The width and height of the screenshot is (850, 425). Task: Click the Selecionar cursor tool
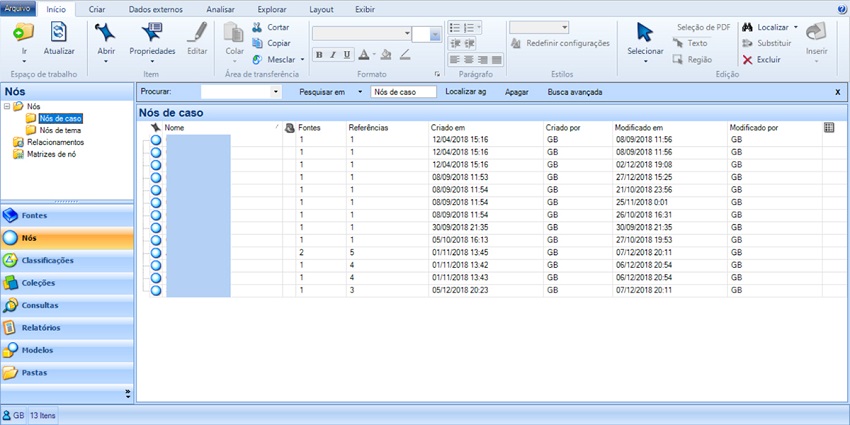coord(645,32)
